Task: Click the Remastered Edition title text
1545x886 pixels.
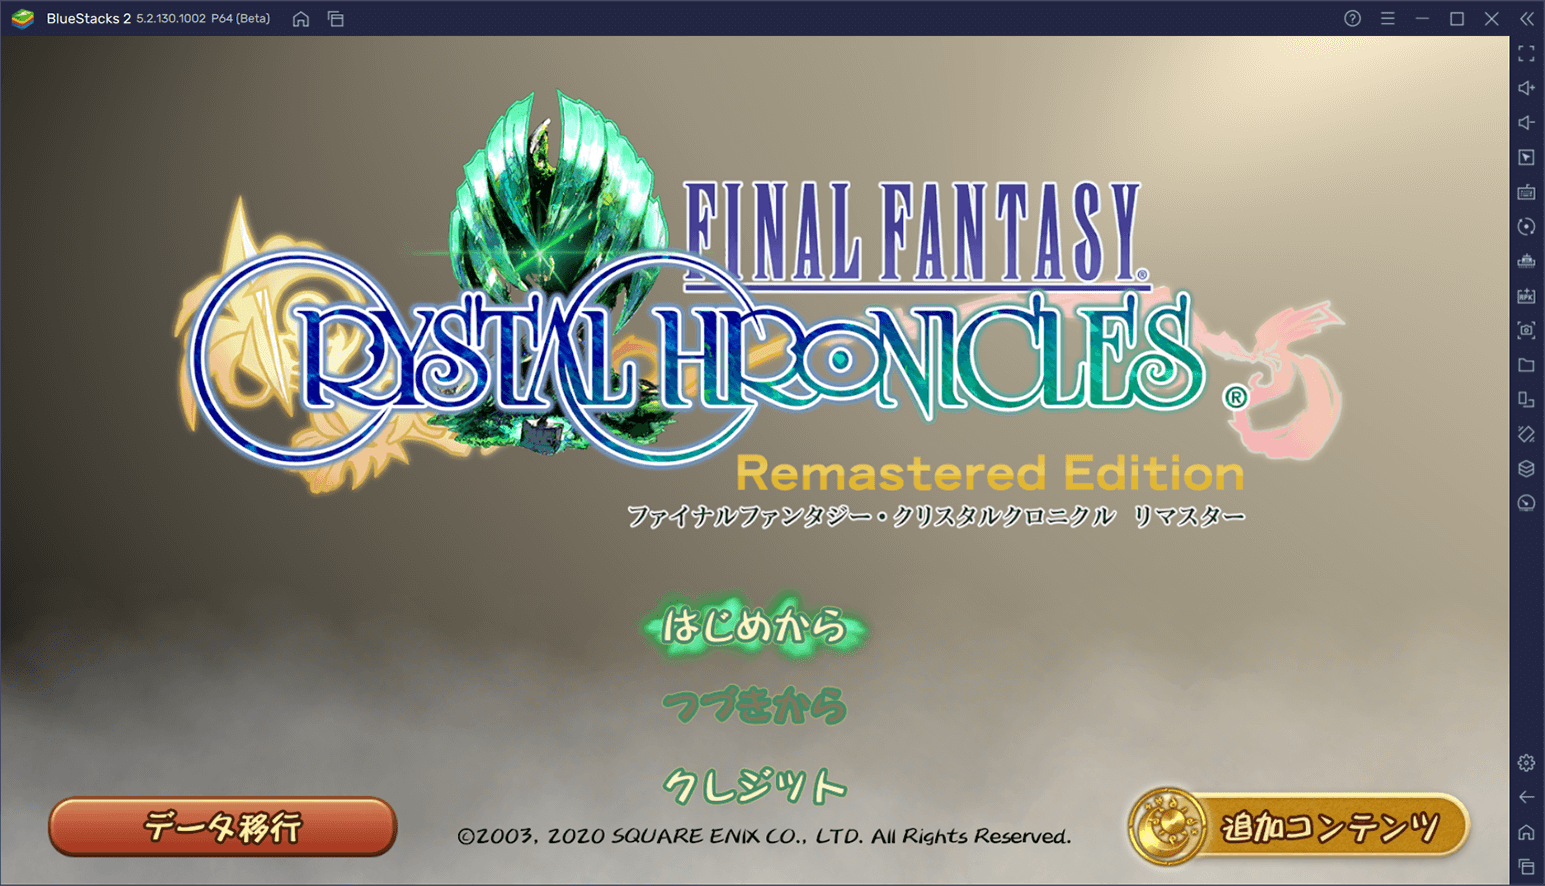Action: pyautogui.click(x=990, y=474)
